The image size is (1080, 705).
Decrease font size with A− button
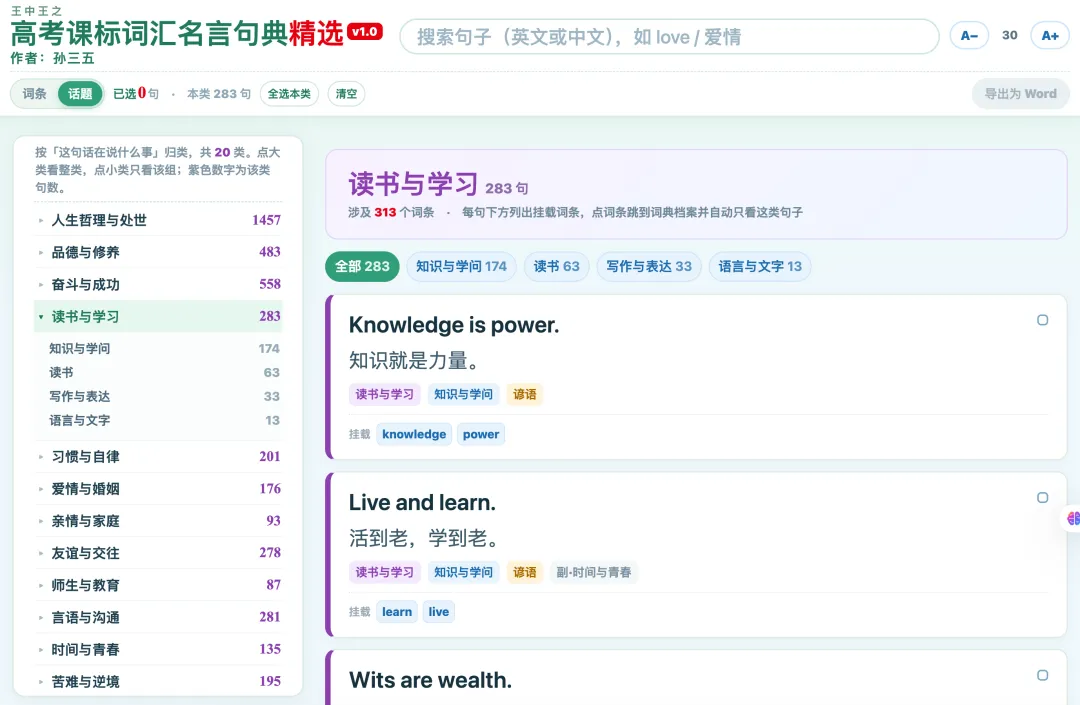[x=969, y=36]
